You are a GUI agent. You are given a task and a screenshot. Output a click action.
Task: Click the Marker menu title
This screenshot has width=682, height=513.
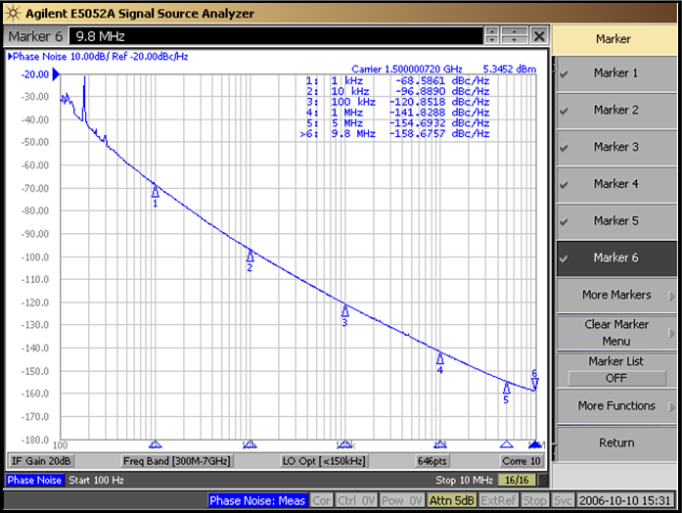tap(614, 39)
